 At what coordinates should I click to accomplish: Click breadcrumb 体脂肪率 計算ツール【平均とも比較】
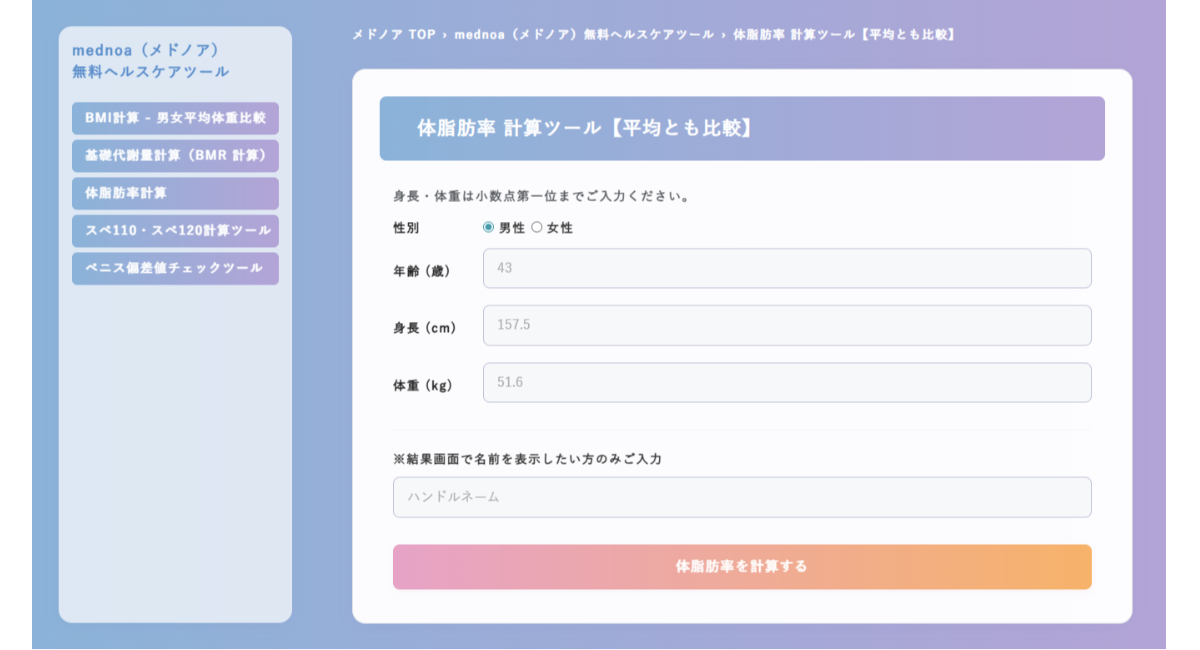click(x=846, y=34)
